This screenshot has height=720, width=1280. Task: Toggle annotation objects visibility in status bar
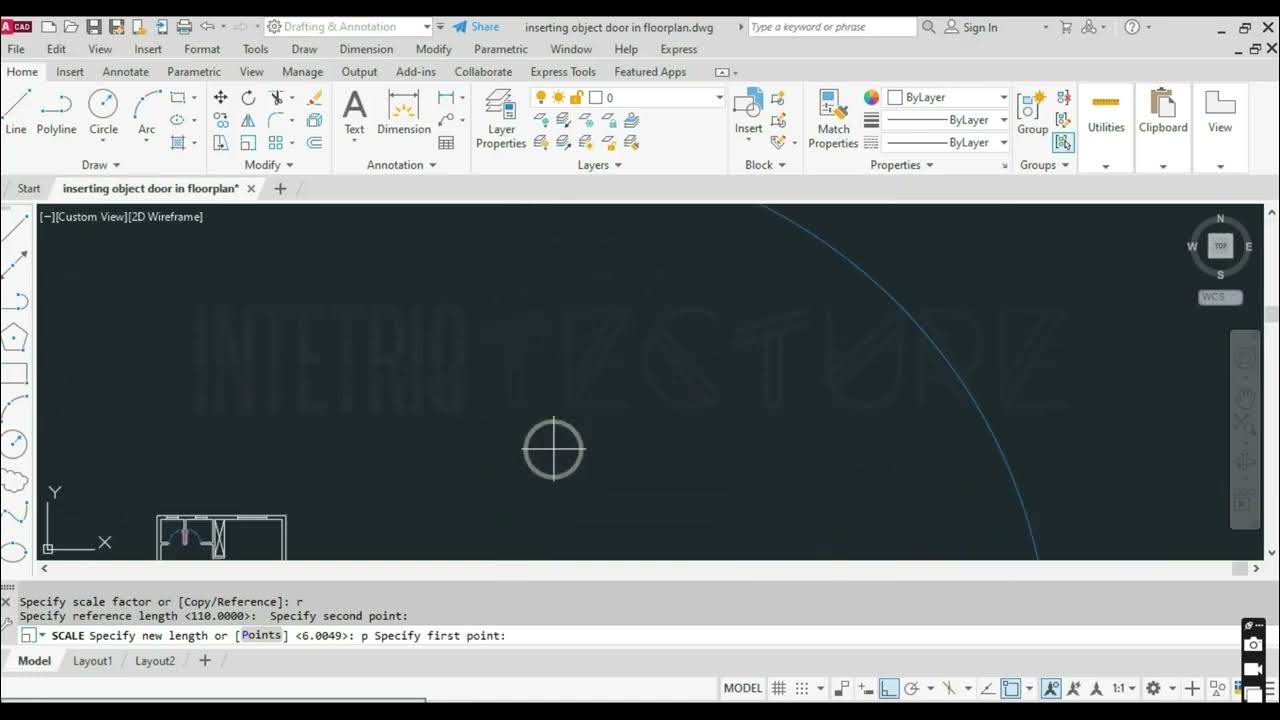[x=1051, y=688]
